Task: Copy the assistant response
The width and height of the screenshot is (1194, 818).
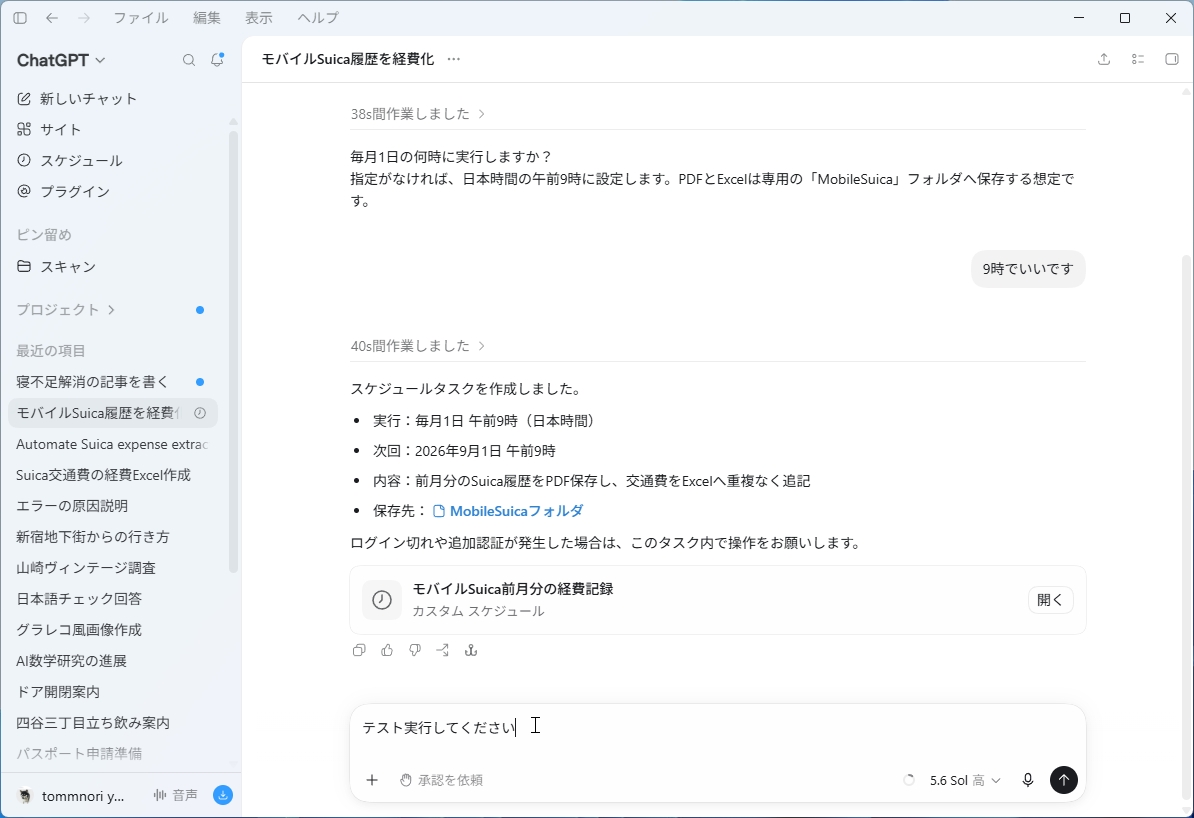Action: [359, 650]
